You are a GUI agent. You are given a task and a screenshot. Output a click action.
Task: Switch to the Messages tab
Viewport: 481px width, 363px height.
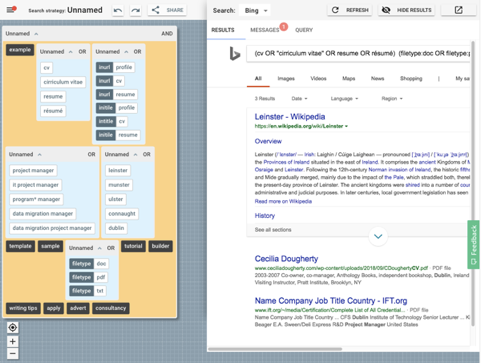pyautogui.click(x=265, y=30)
